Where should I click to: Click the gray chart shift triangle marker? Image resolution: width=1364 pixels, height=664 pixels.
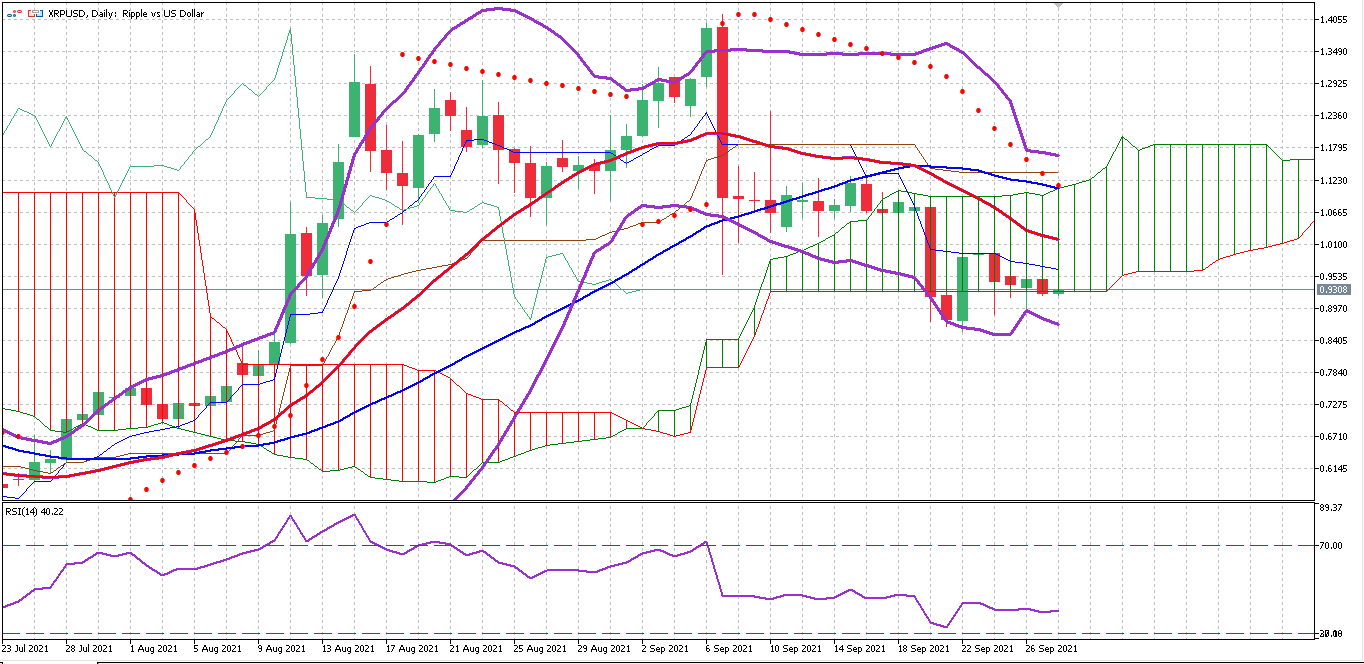tap(1059, 5)
